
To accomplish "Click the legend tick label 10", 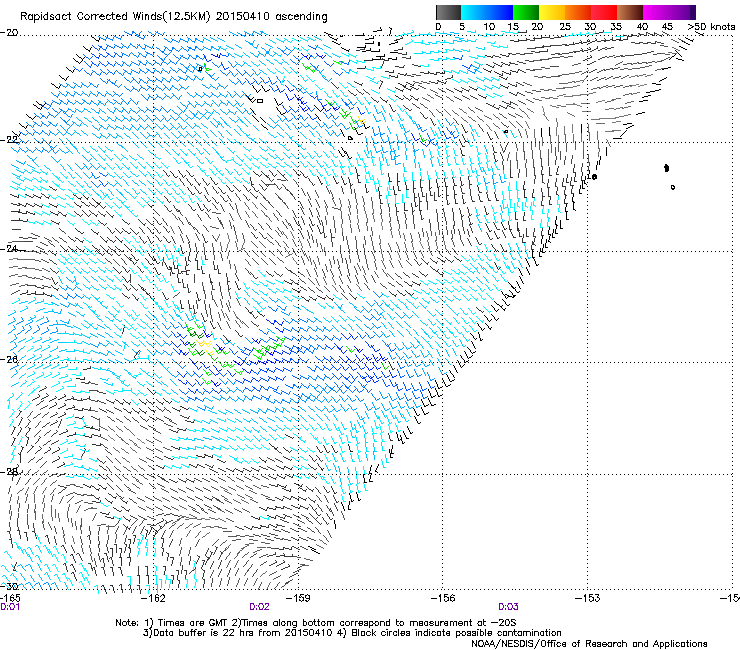I will click(489, 27).
